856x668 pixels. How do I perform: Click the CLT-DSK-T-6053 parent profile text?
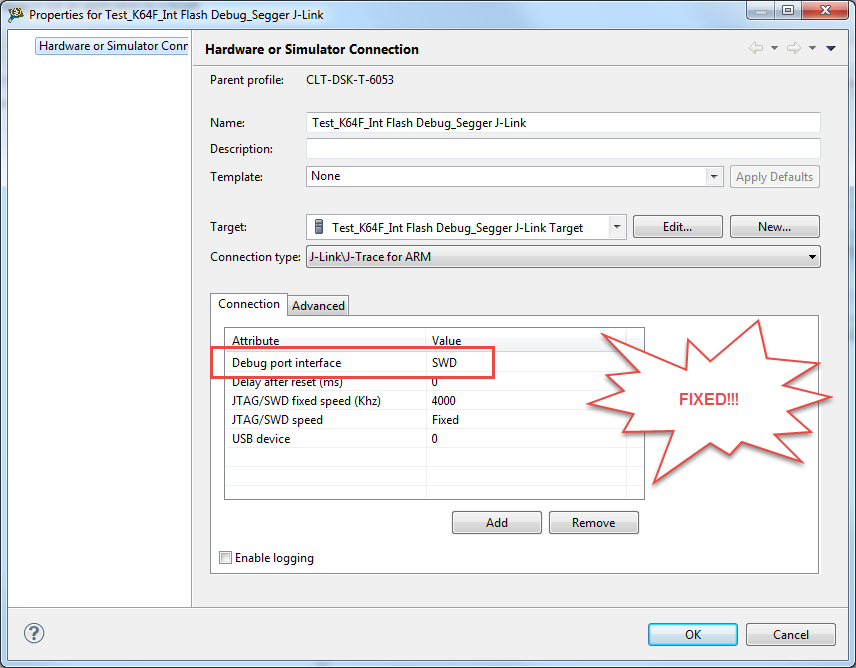pyautogui.click(x=350, y=80)
